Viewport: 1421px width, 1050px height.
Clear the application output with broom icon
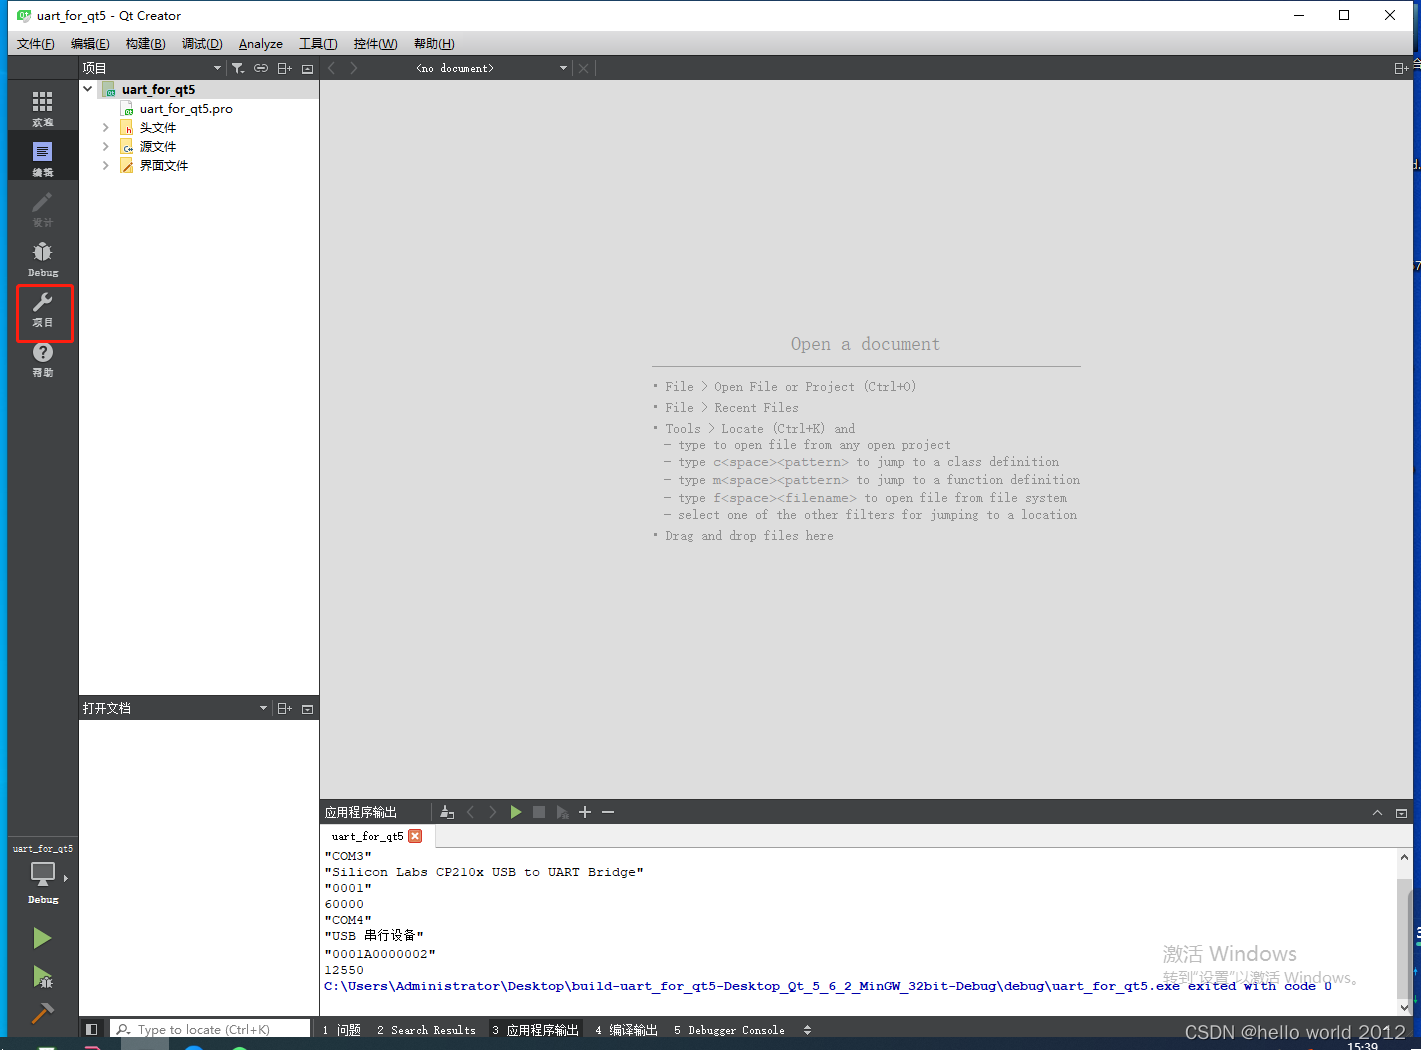click(x=447, y=812)
